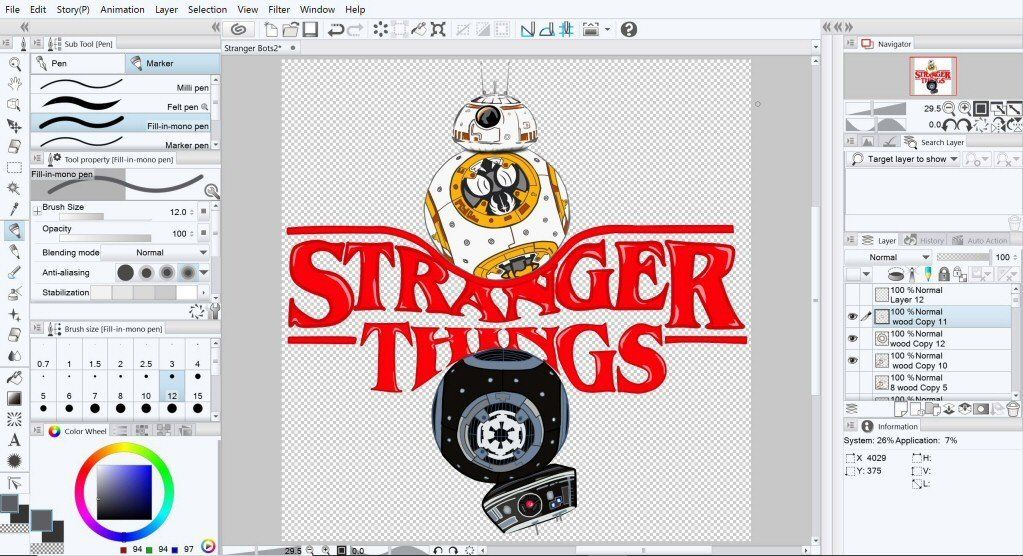Toggle Snap to Ruler icon
The height and width of the screenshot is (556, 1023).
(527, 29)
